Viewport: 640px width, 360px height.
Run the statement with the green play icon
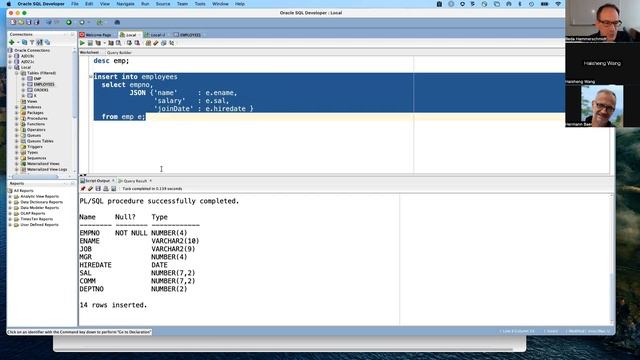(x=82, y=43)
